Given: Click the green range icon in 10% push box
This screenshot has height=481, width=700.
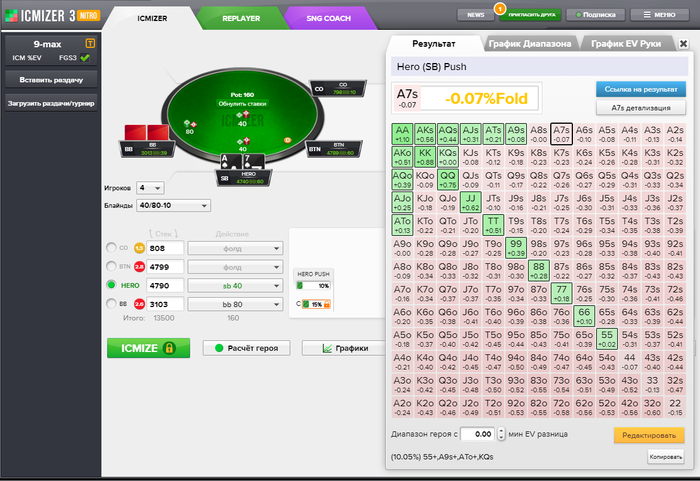Looking at the screenshot, I should tap(300, 285).
